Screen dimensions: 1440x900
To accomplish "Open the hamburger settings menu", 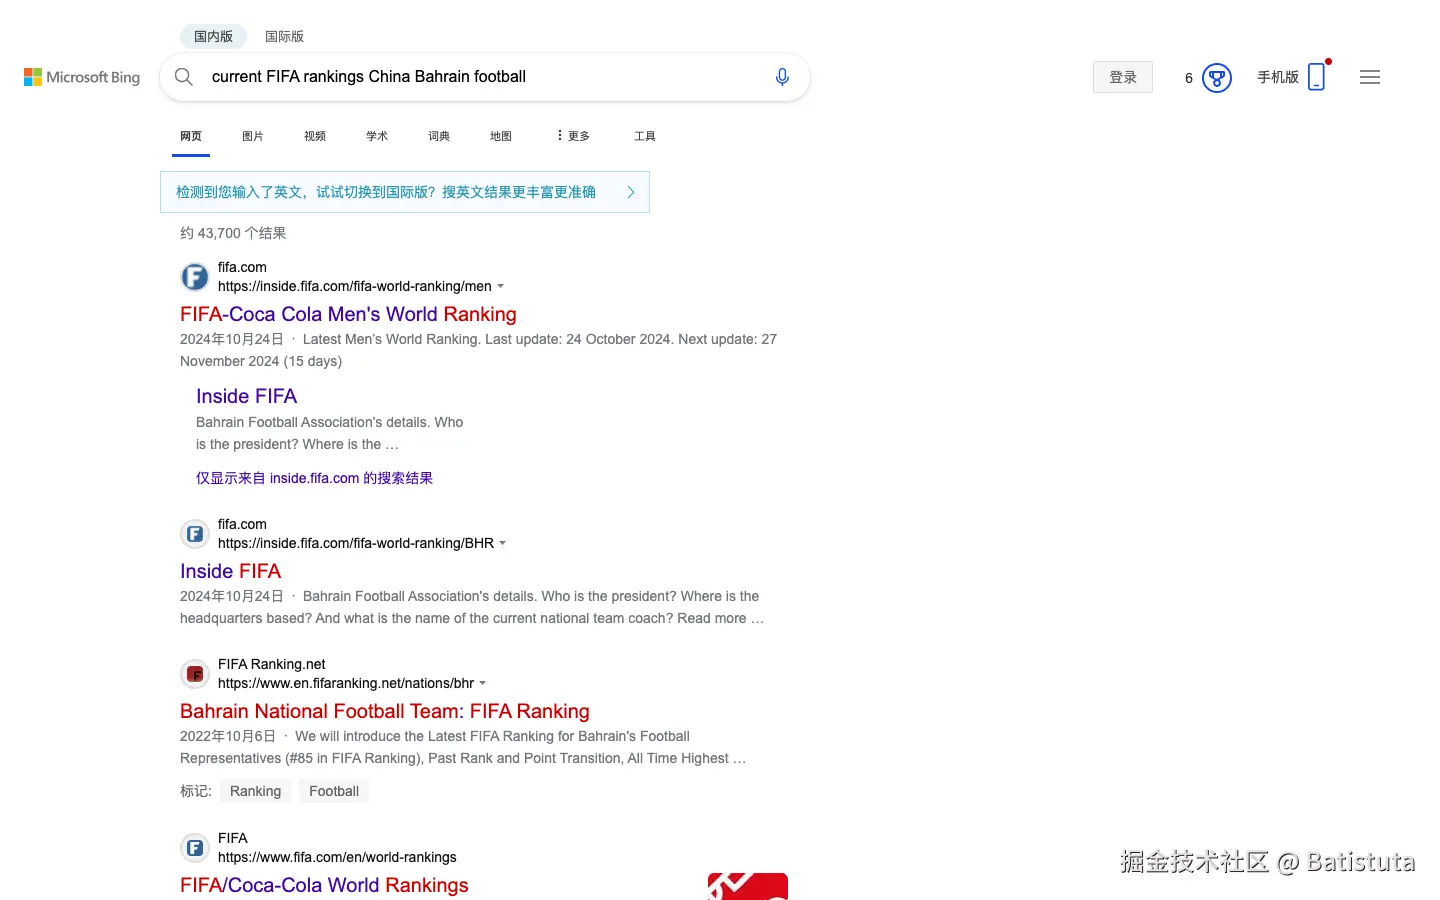I will [1370, 77].
